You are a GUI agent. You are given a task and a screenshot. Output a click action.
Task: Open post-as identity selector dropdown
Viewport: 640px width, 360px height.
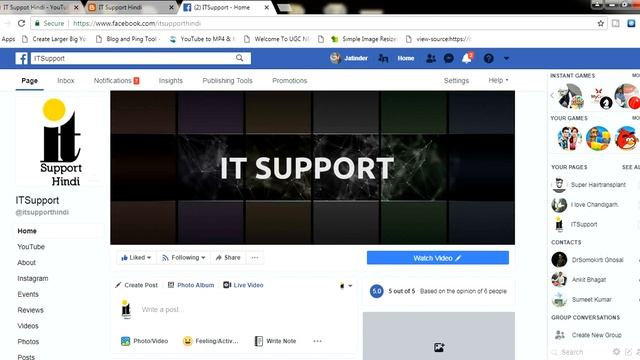346,285
